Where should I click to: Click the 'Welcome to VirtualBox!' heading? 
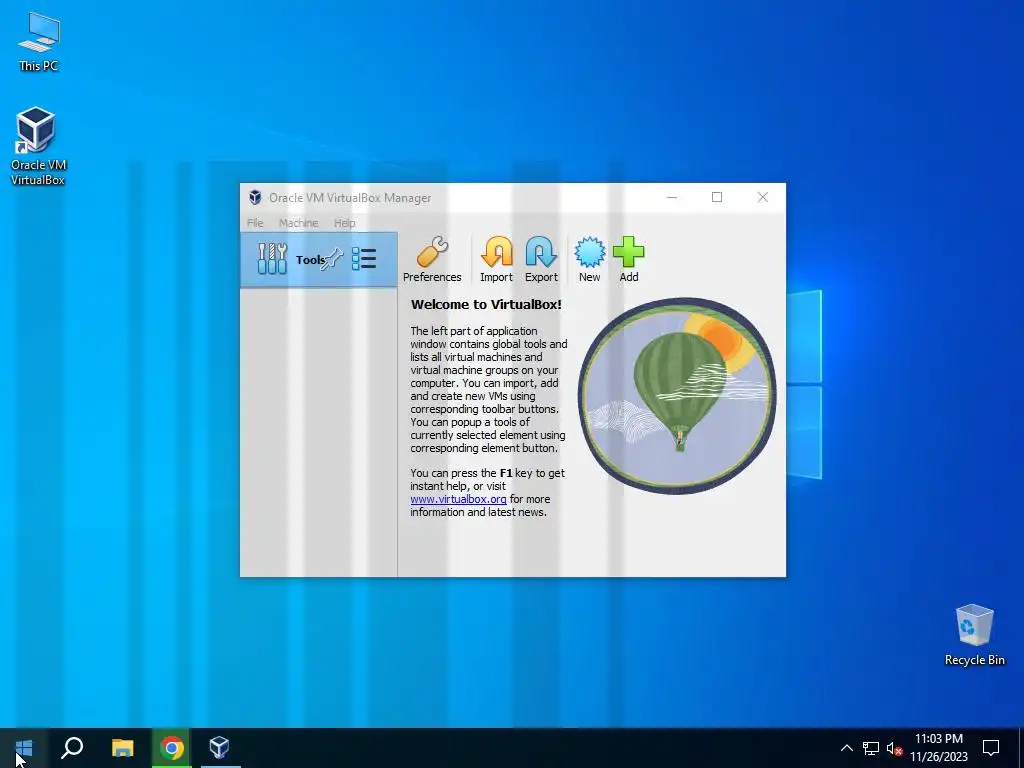click(486, 304)
